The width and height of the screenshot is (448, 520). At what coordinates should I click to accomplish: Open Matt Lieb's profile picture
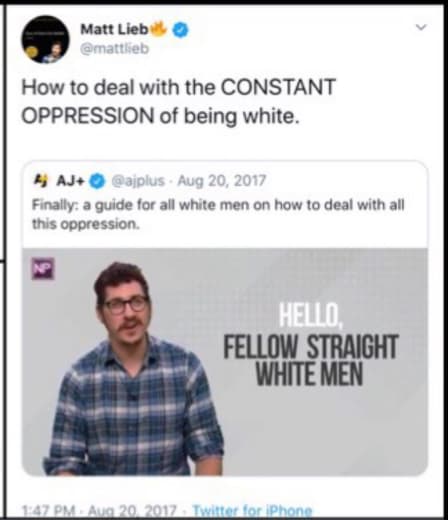(45, 39)
